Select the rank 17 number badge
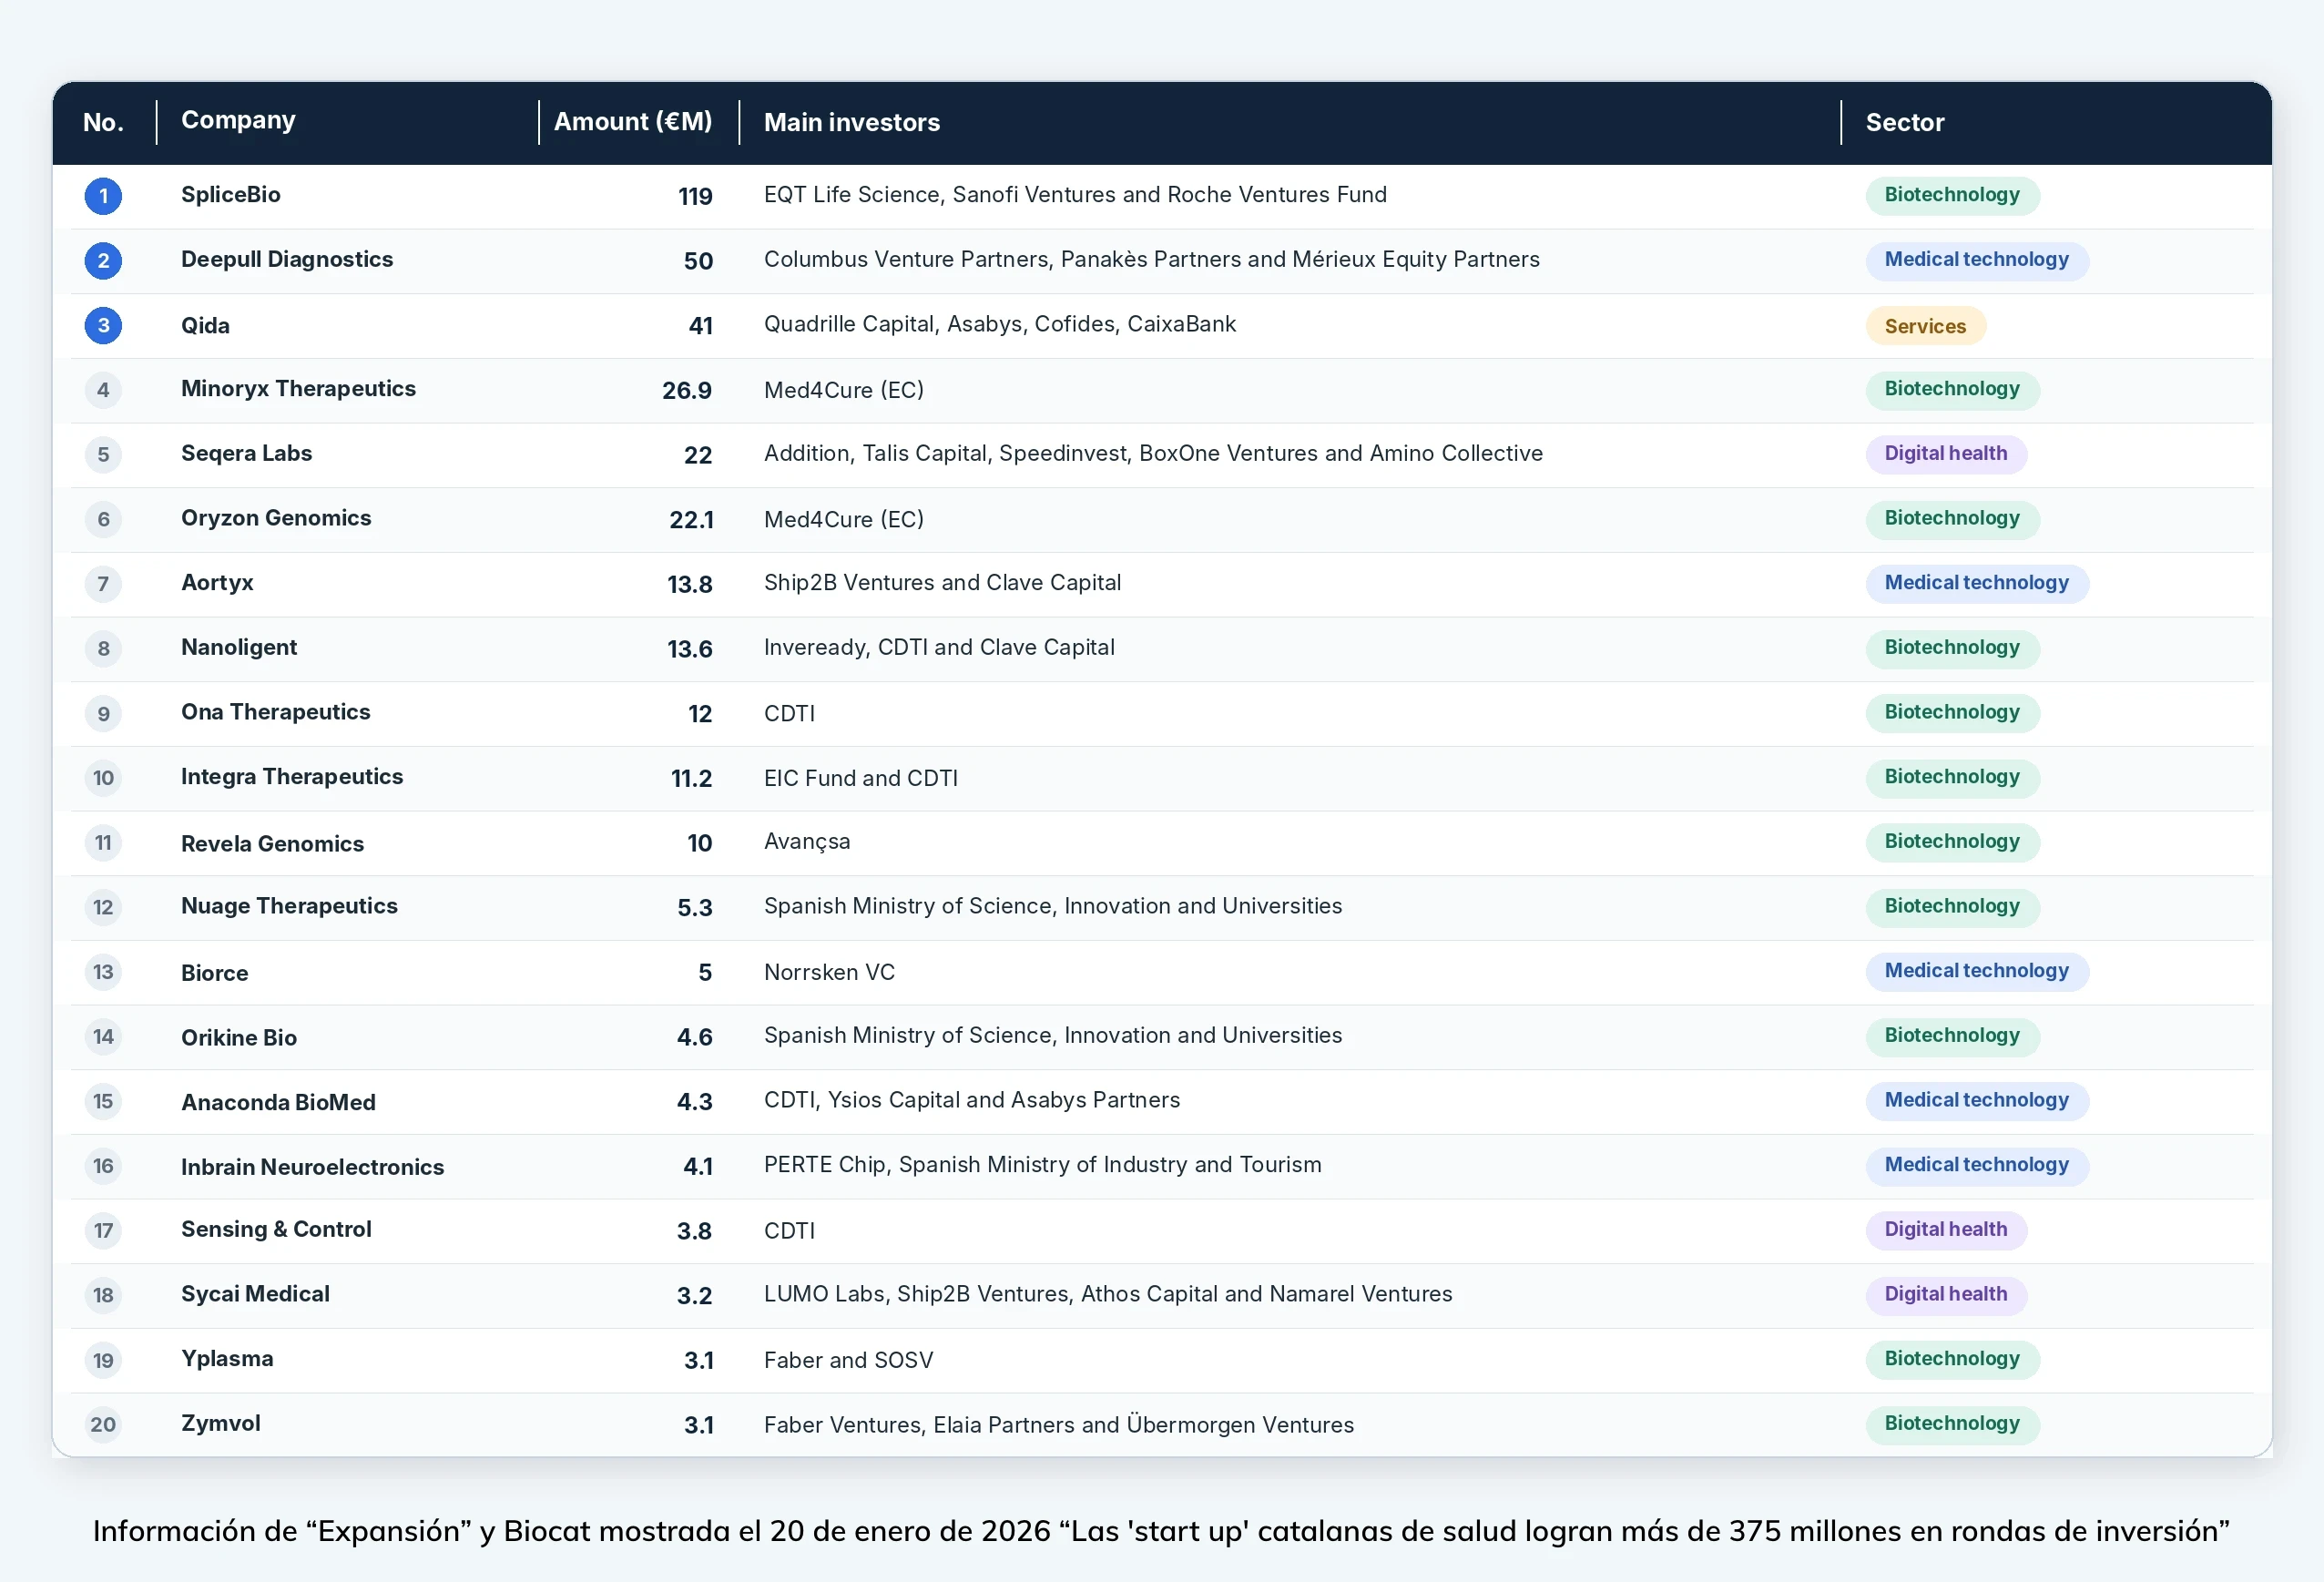 (x=103, y=1231)
